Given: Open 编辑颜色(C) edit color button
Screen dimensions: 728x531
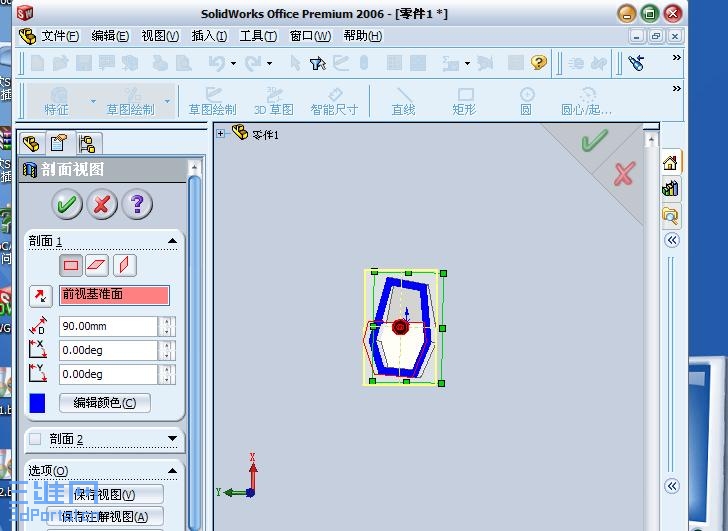Looking at the screenshot, I should 105,403.
